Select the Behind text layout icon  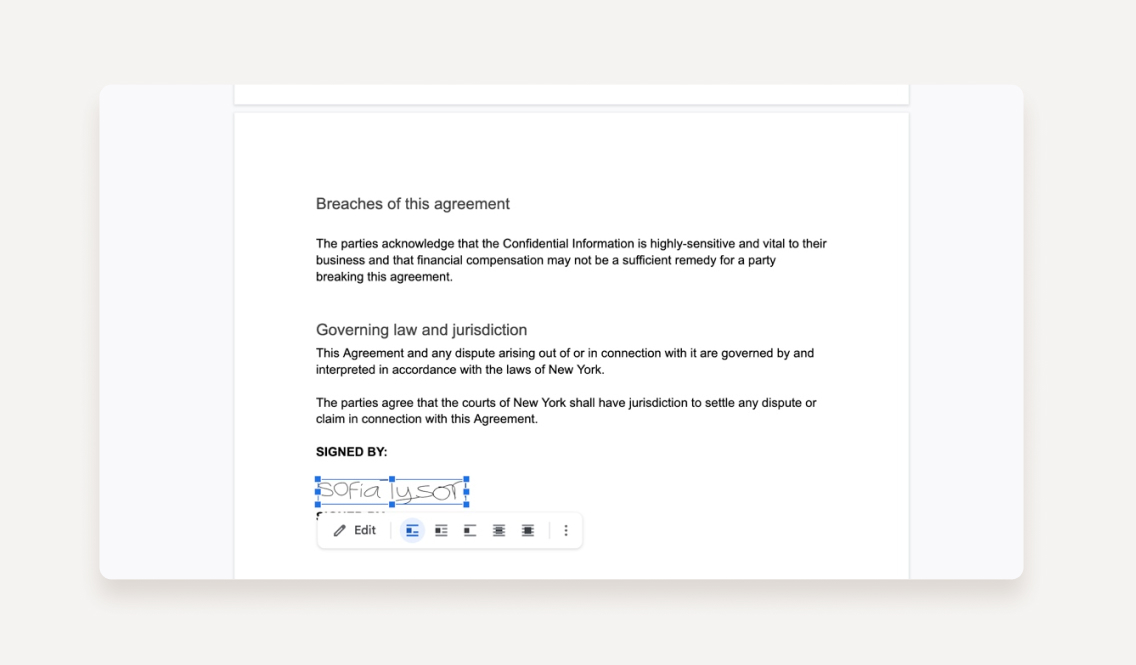[x=499, y=530]
